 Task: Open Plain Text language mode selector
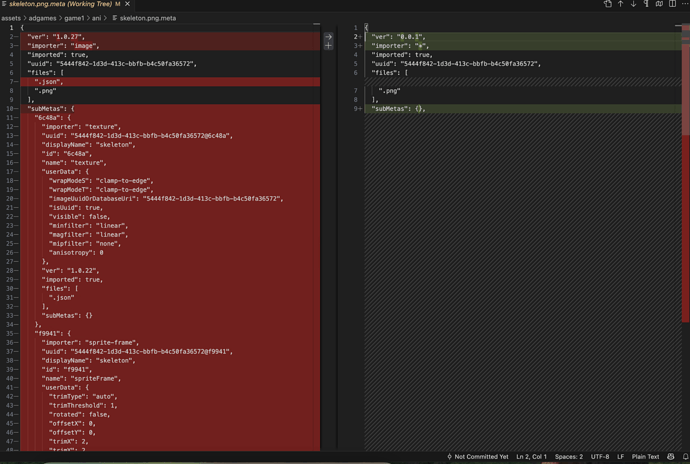click(x=645, y=457)
